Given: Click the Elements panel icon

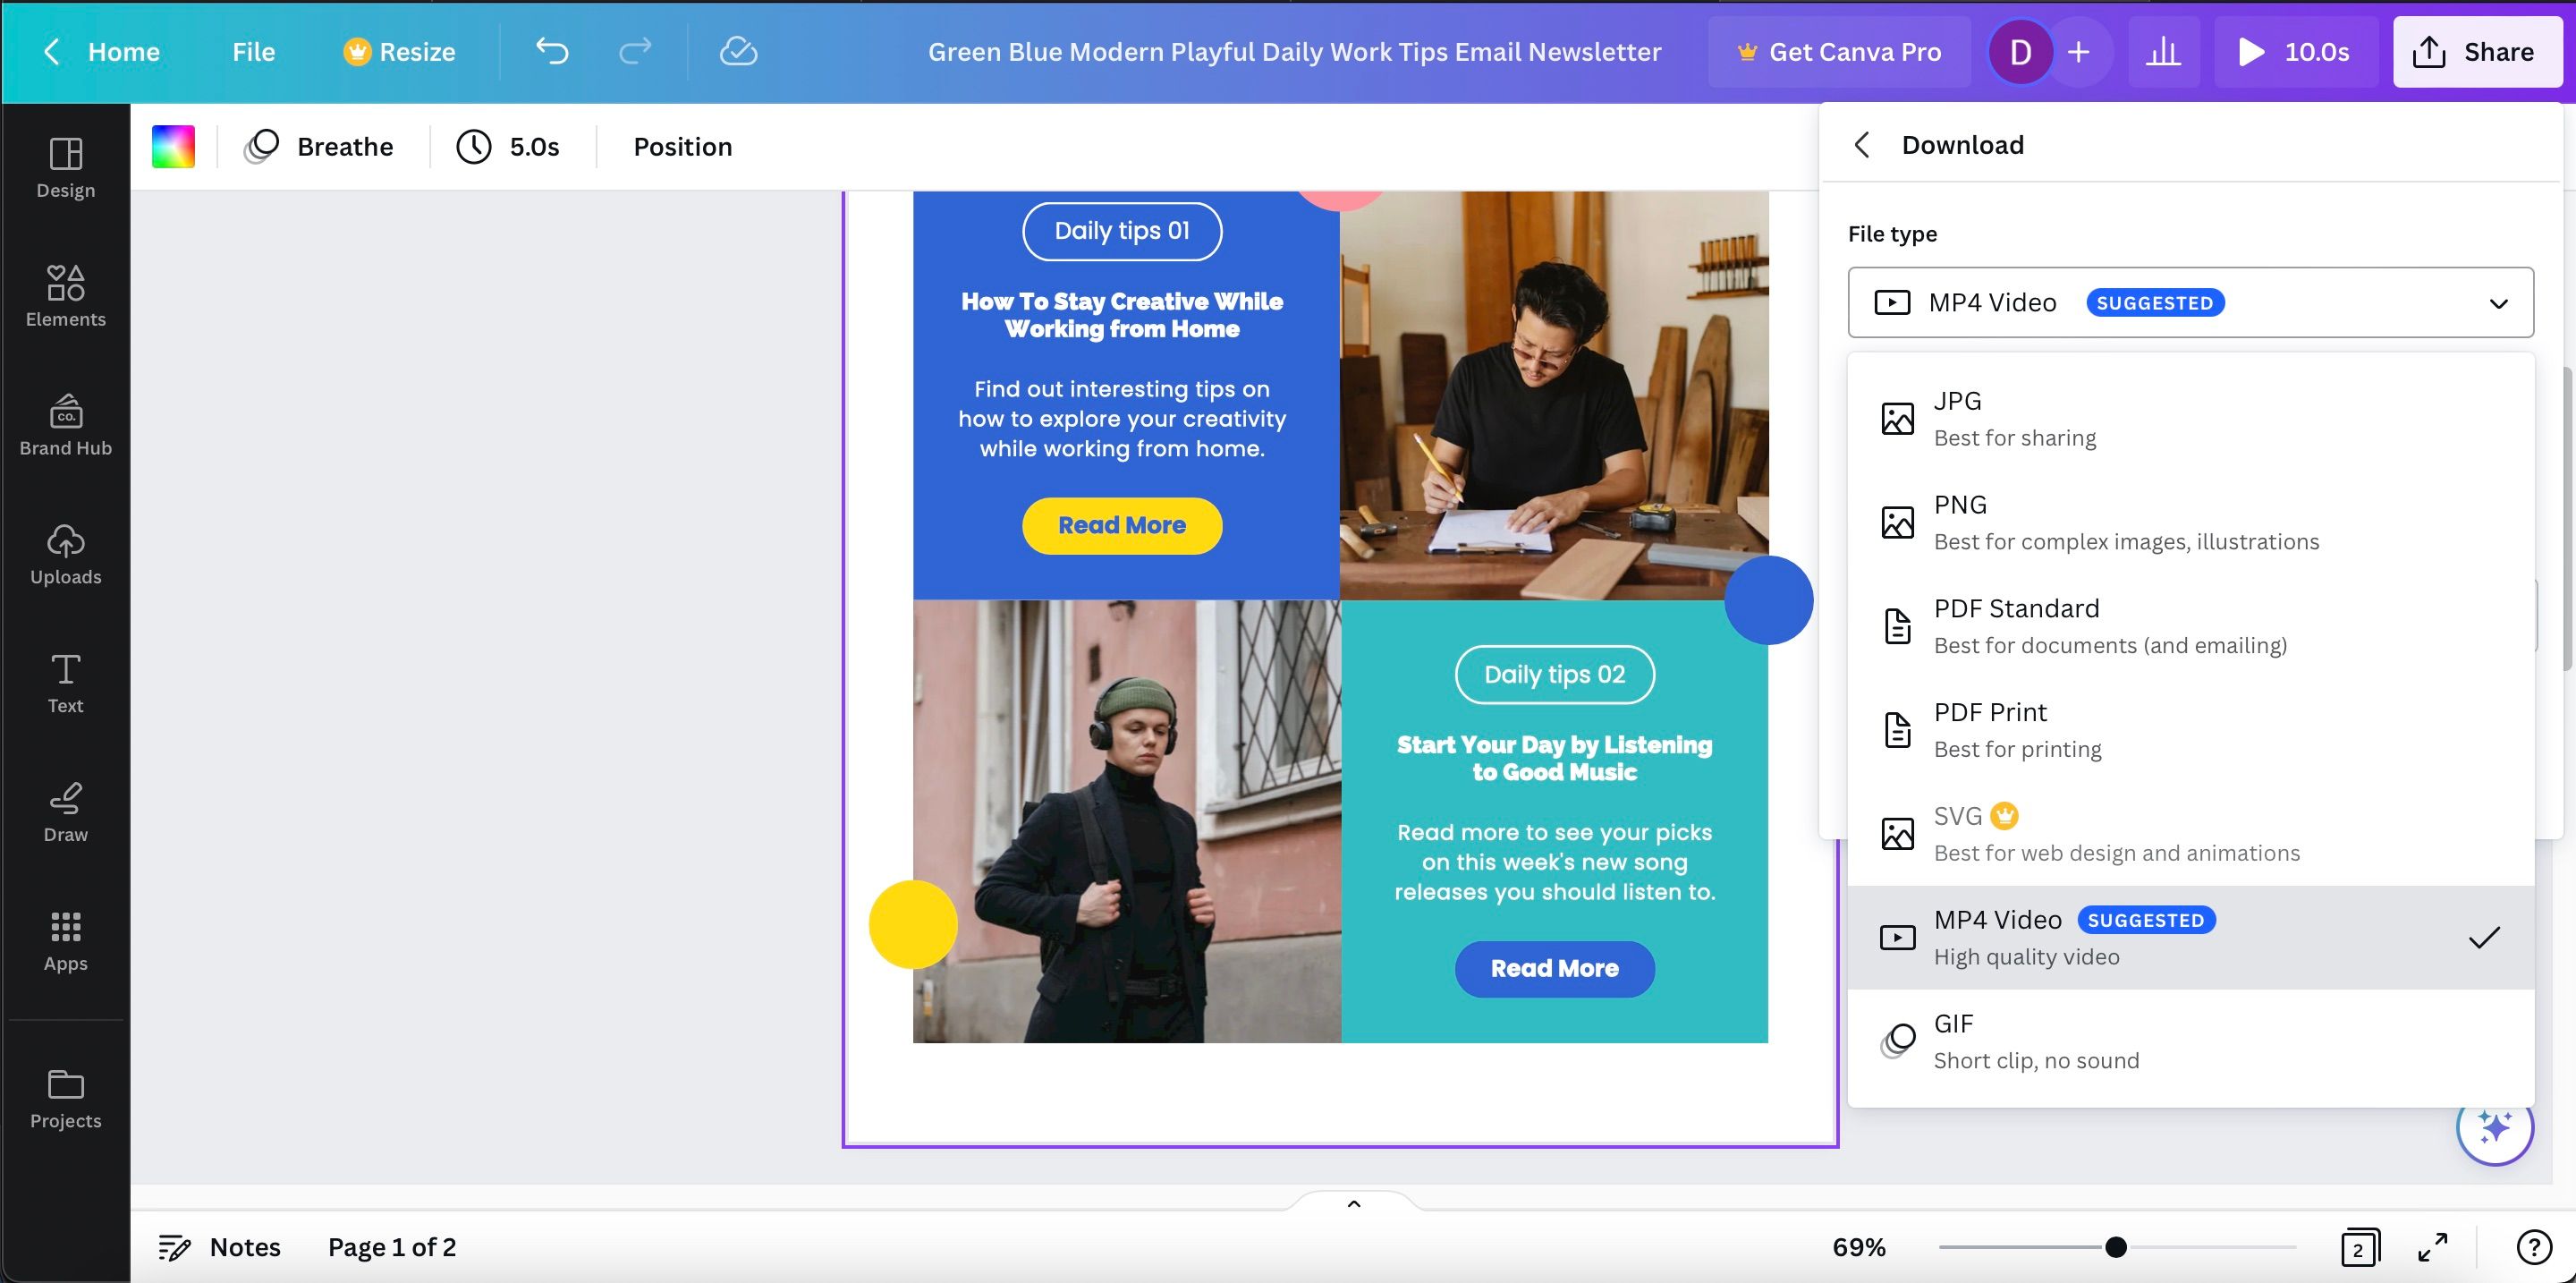Looking at the screenshot, I should coord(65,294).
